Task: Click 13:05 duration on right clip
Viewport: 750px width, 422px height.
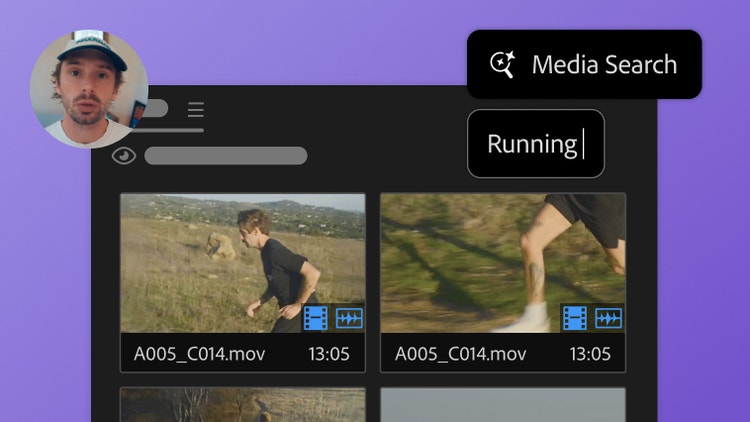Action: [590, 354]
